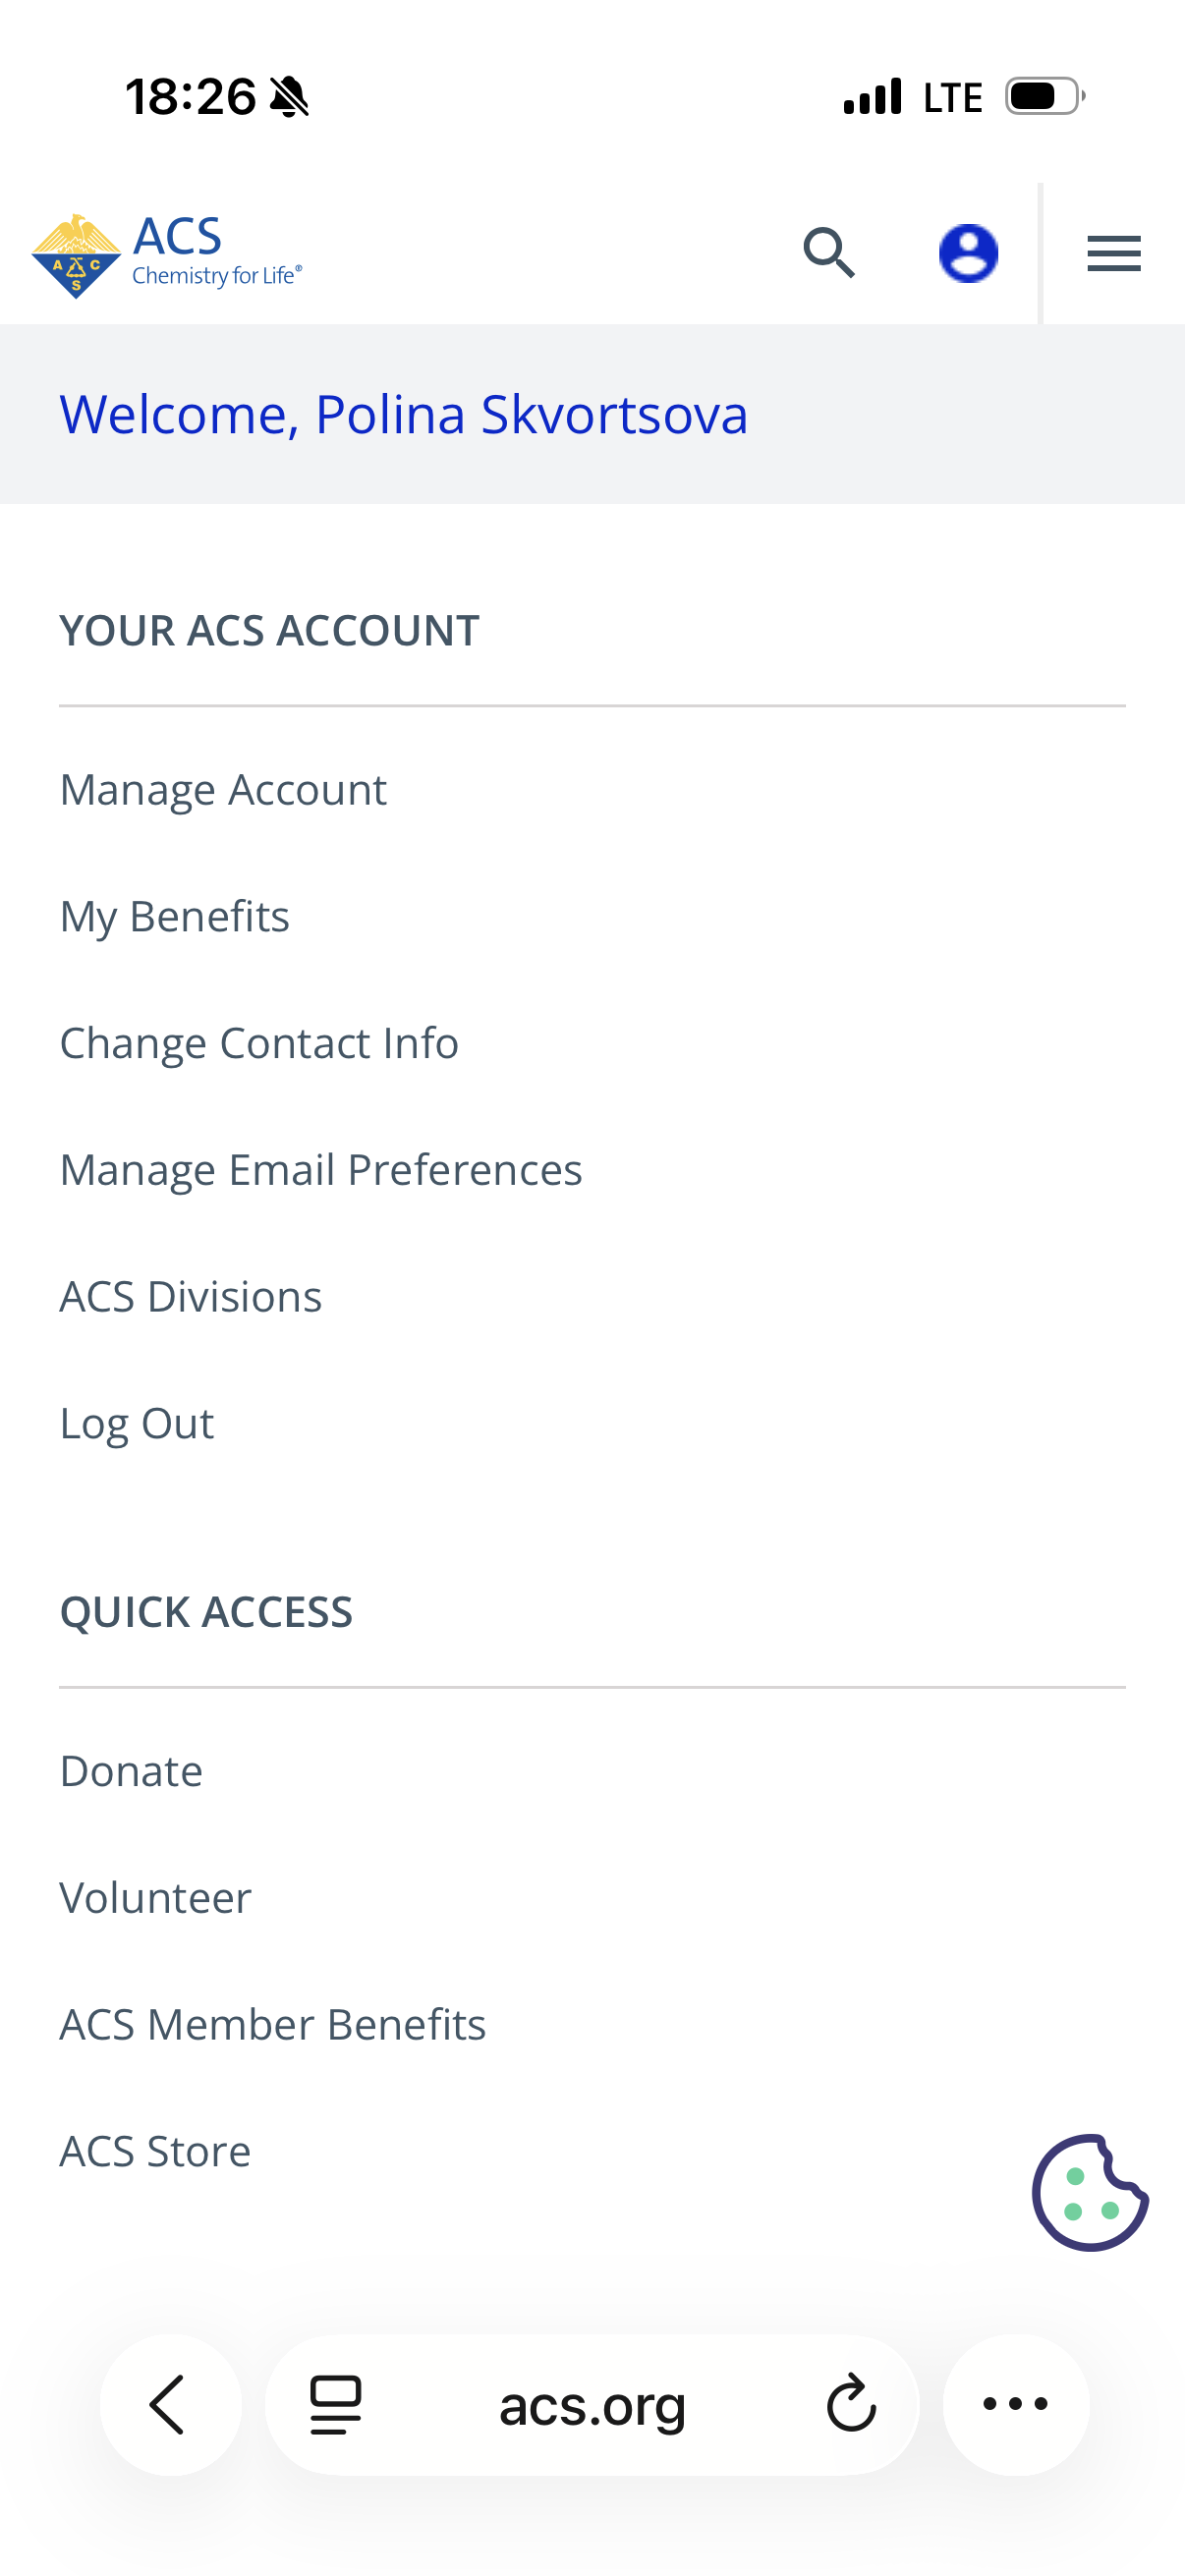1185x2576 pixels.
Task: Open Manage Account link
Action: (223, 790)
